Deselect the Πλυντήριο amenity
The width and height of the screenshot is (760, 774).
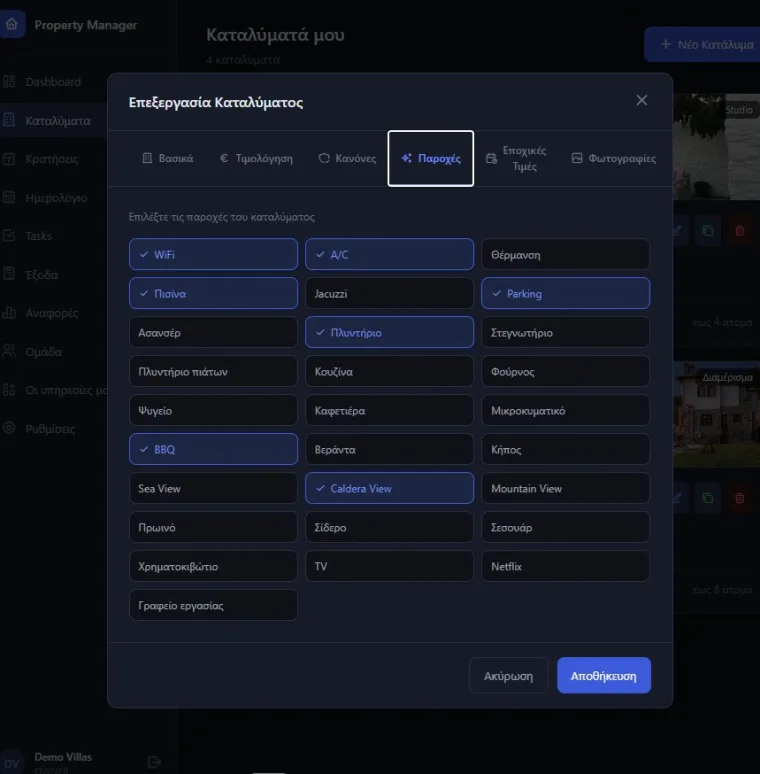pos(389,332)
